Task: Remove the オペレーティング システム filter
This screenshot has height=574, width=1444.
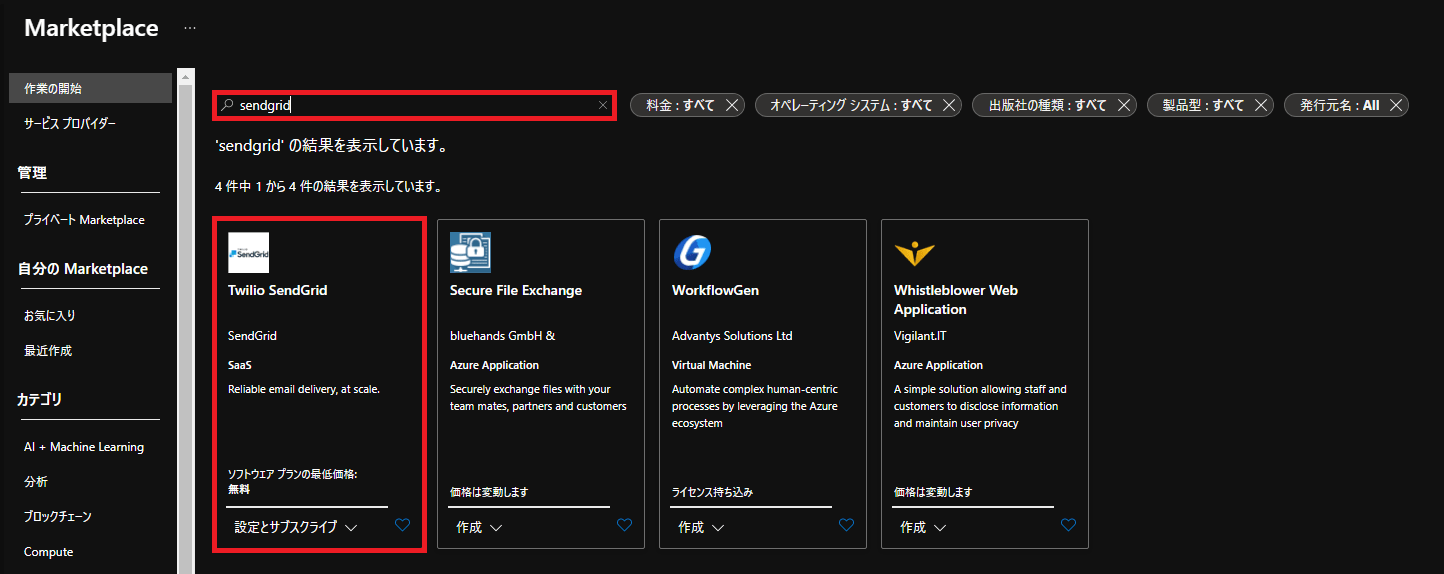Action: [x=949, y=105]
